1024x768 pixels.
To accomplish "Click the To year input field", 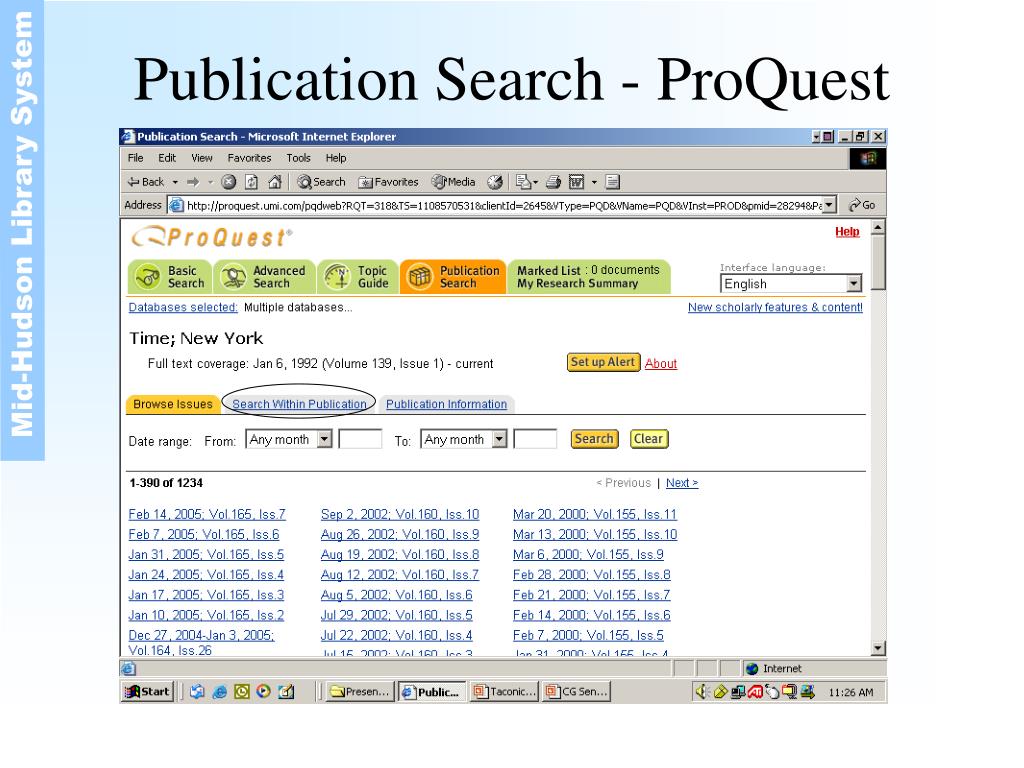I will [536, 440].
